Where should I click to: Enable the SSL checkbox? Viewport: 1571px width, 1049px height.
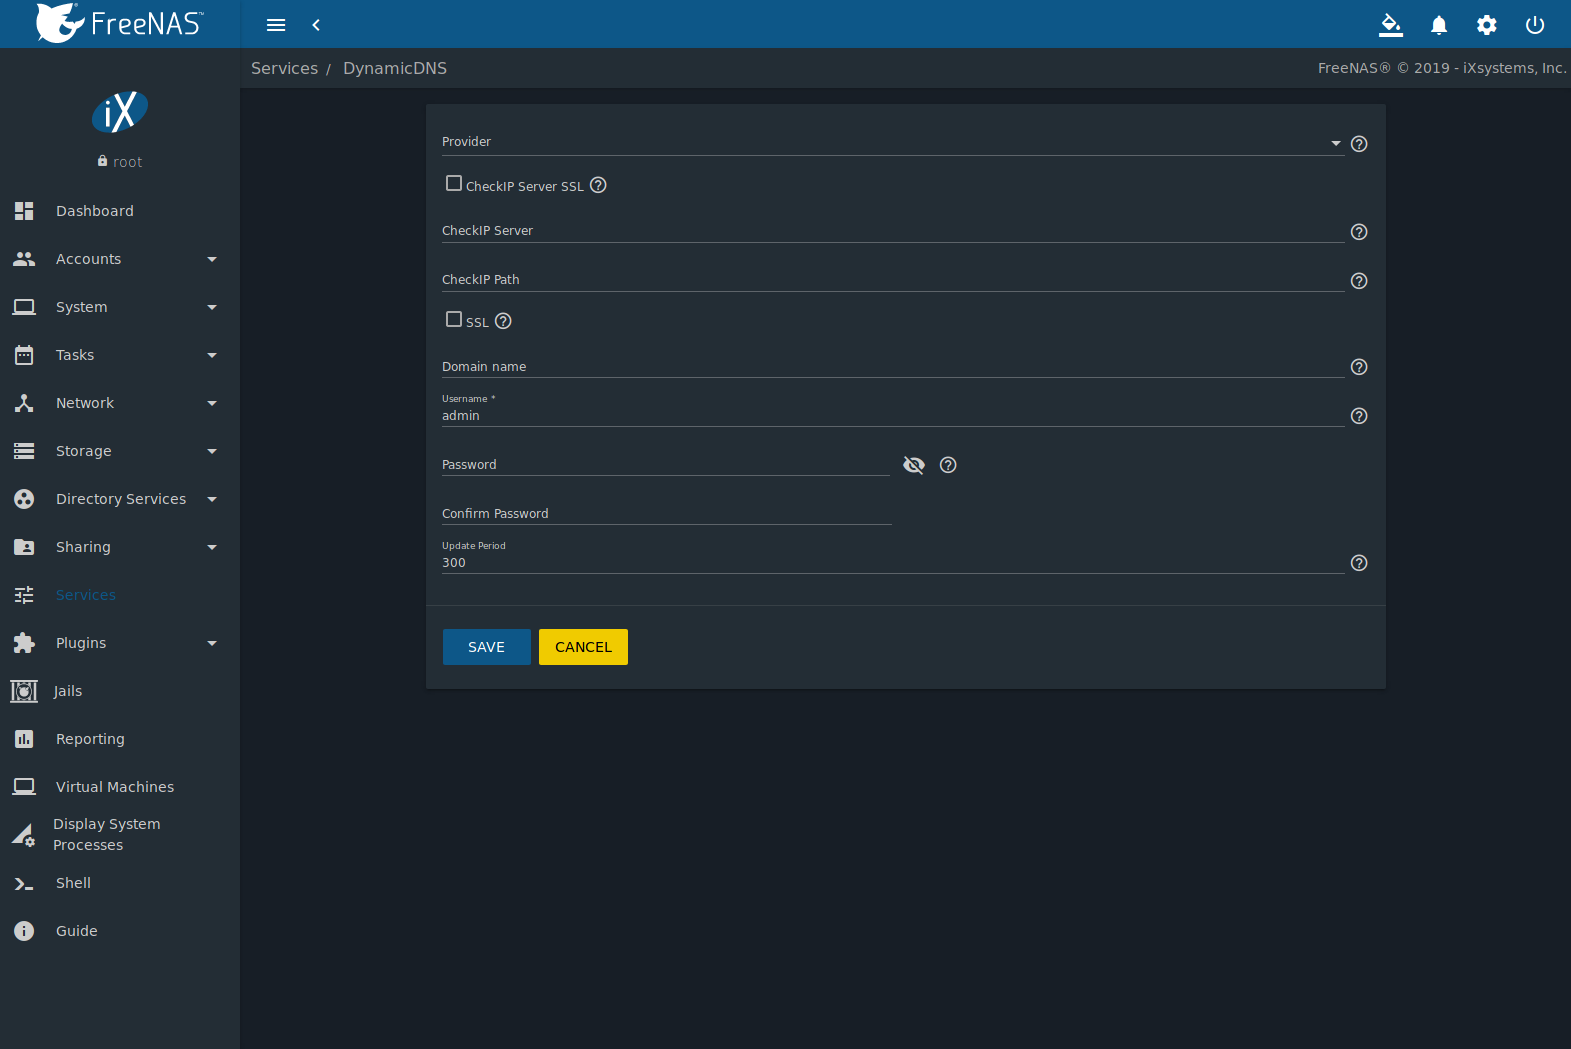pyautogui.click(x=454, y=320)
